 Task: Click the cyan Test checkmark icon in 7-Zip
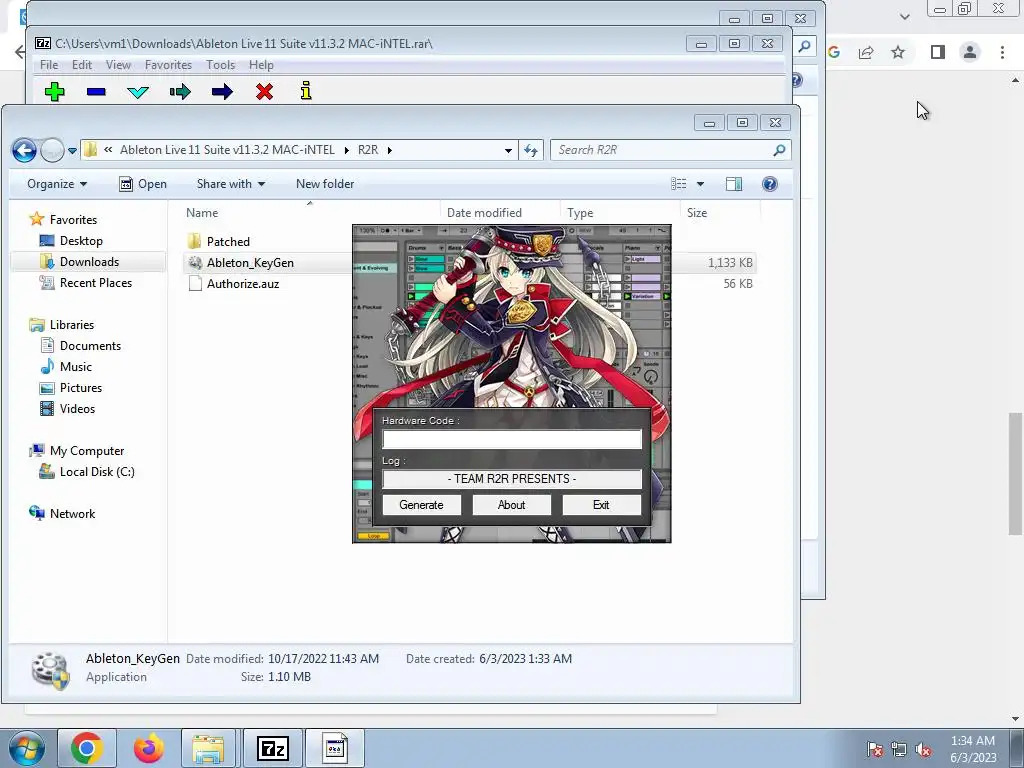click(138, 92)
